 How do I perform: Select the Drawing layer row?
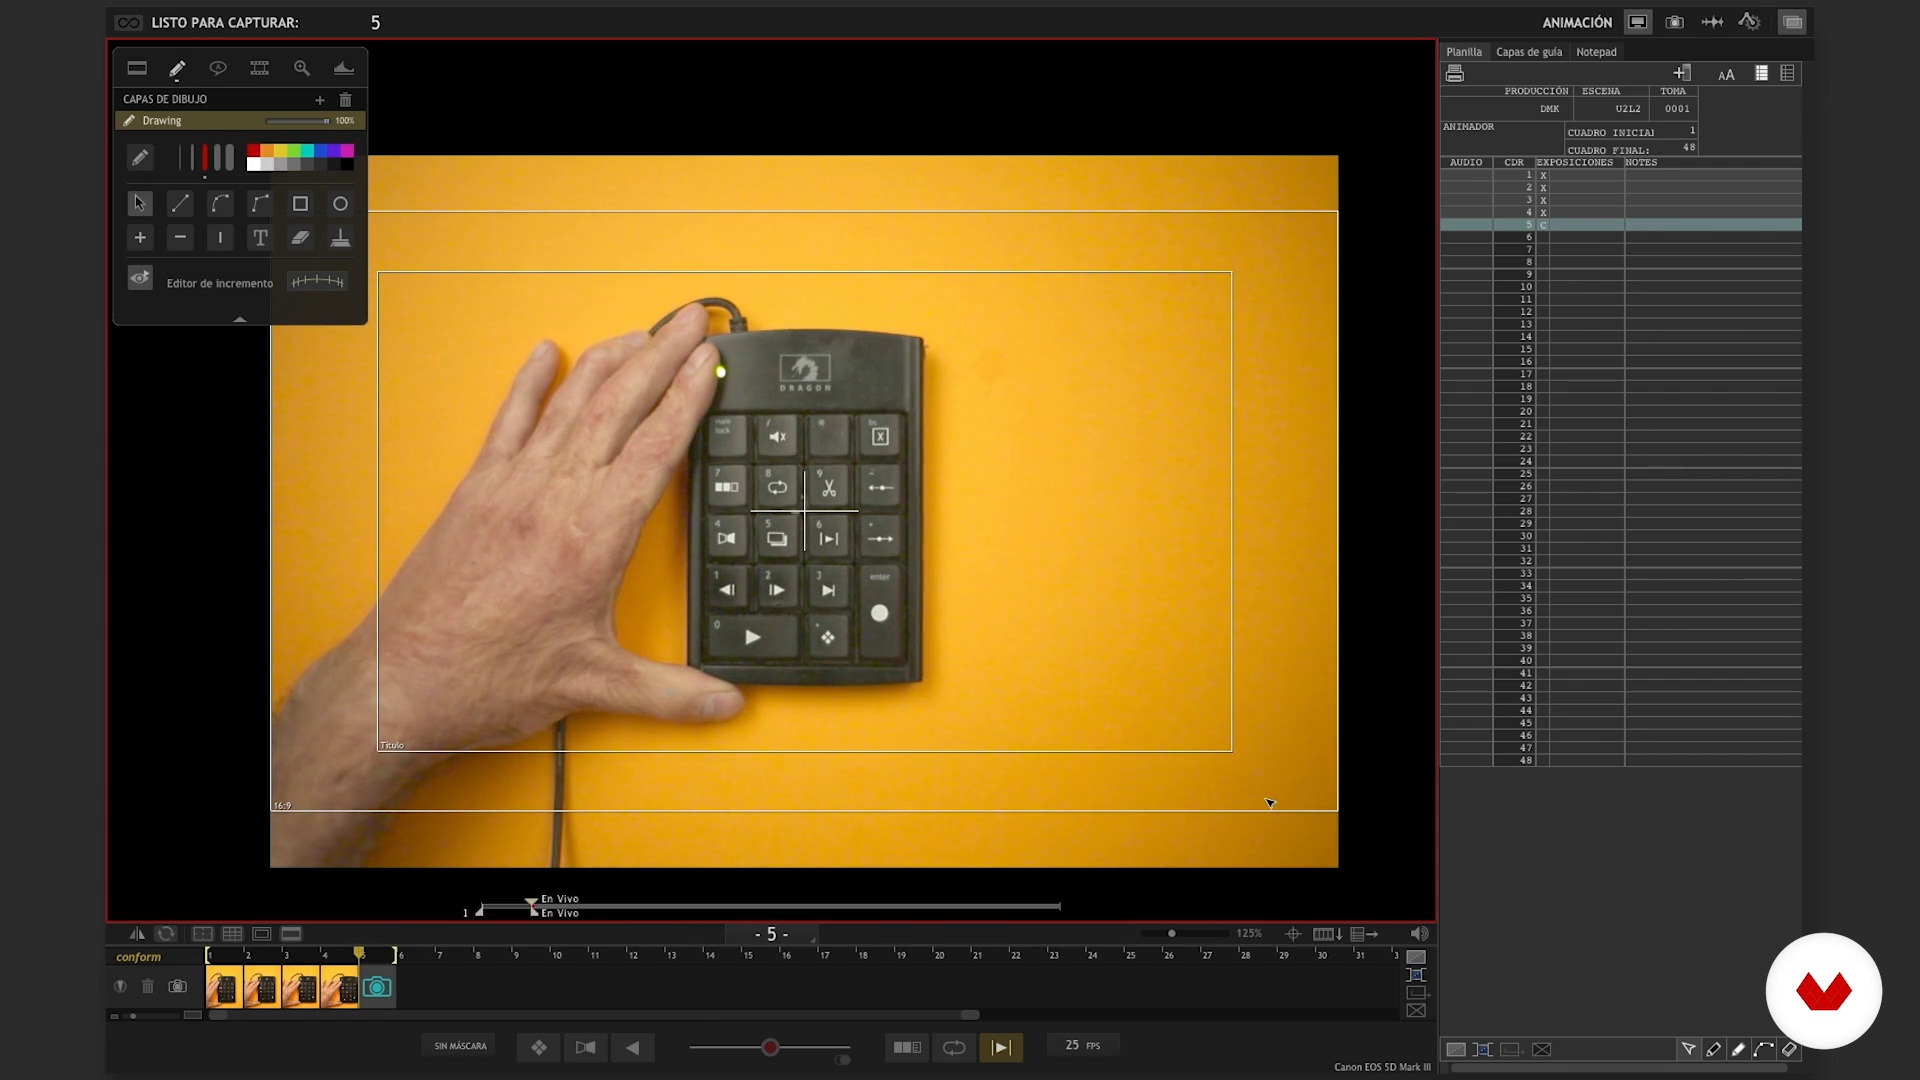point(240,121)
